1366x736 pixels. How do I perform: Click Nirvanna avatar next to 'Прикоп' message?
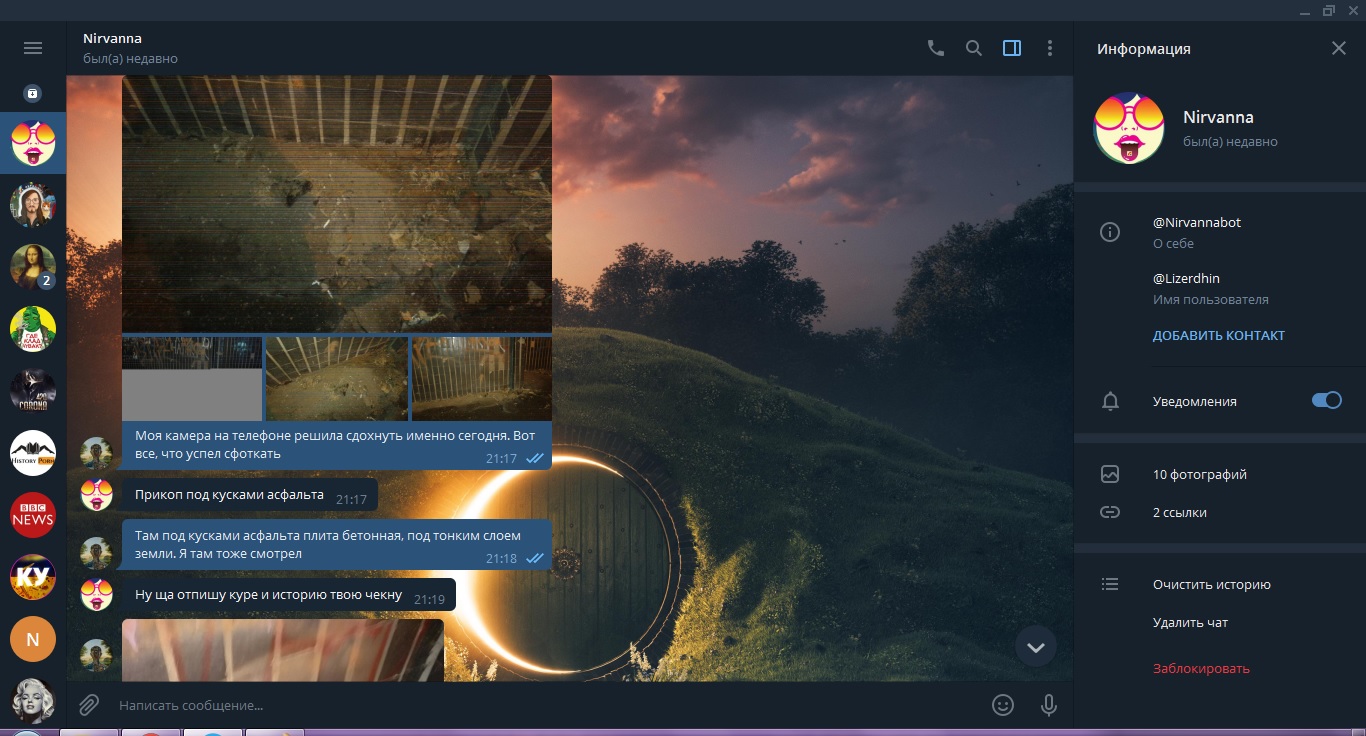click(x=96, y=493)
